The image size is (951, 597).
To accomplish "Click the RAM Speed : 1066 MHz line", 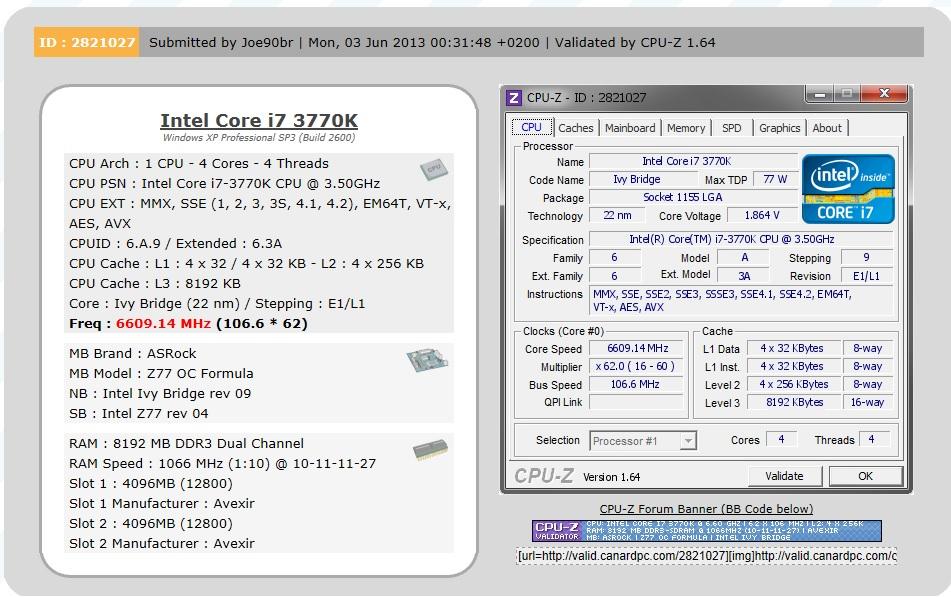I will (223, 464).
